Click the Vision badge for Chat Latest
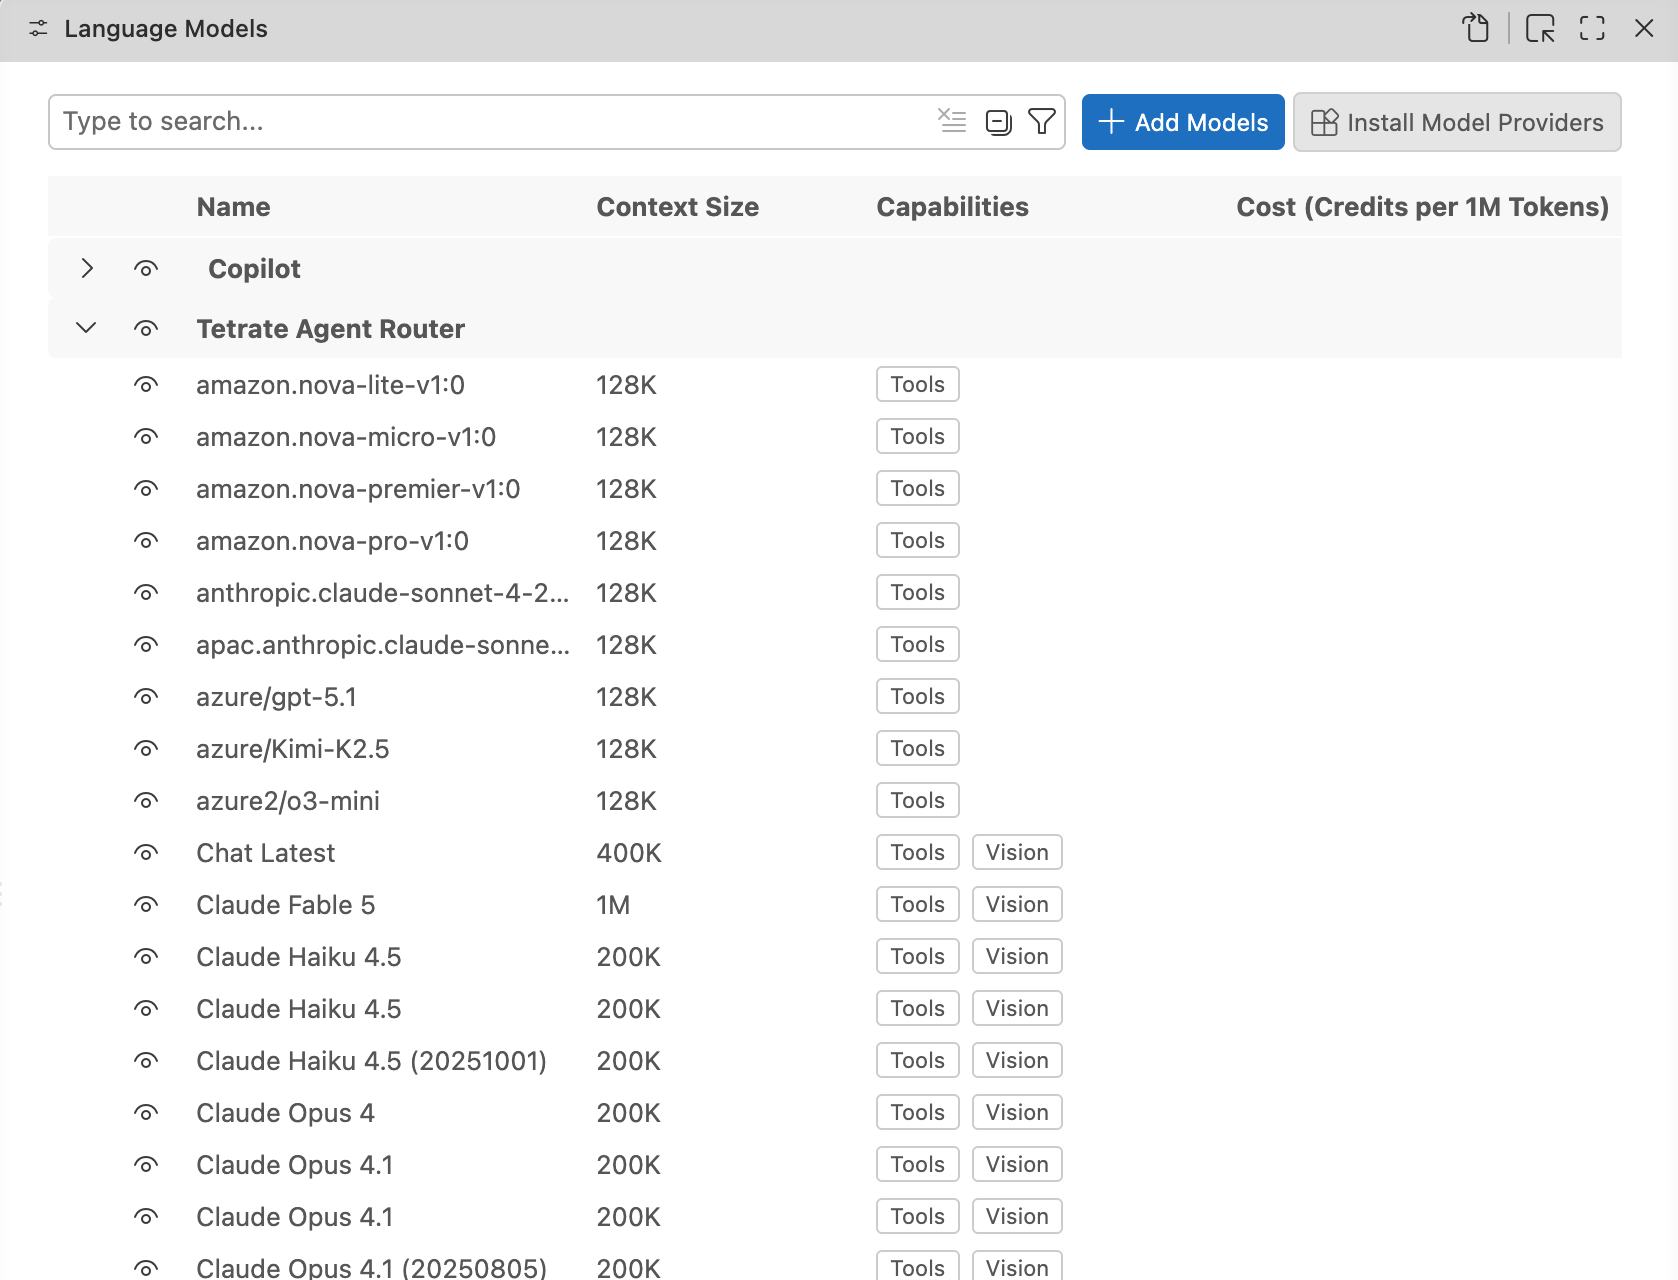Viewport: 1678px width, 1280px height. click(x=1017, y=852)
